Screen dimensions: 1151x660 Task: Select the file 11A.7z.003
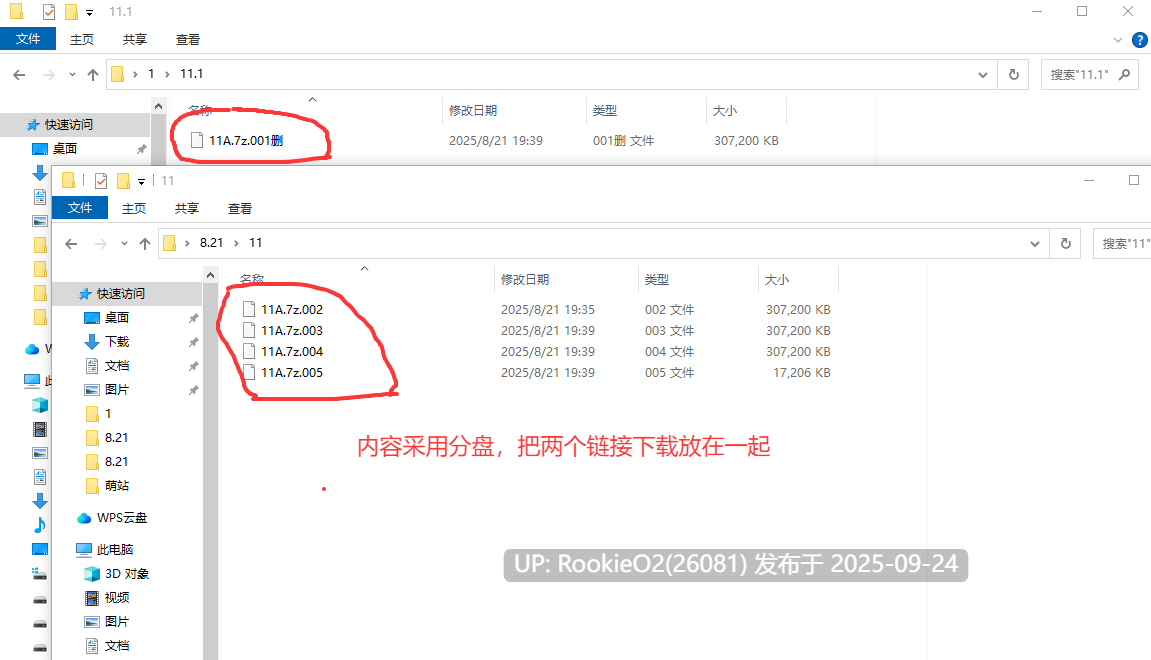point(291,330)
